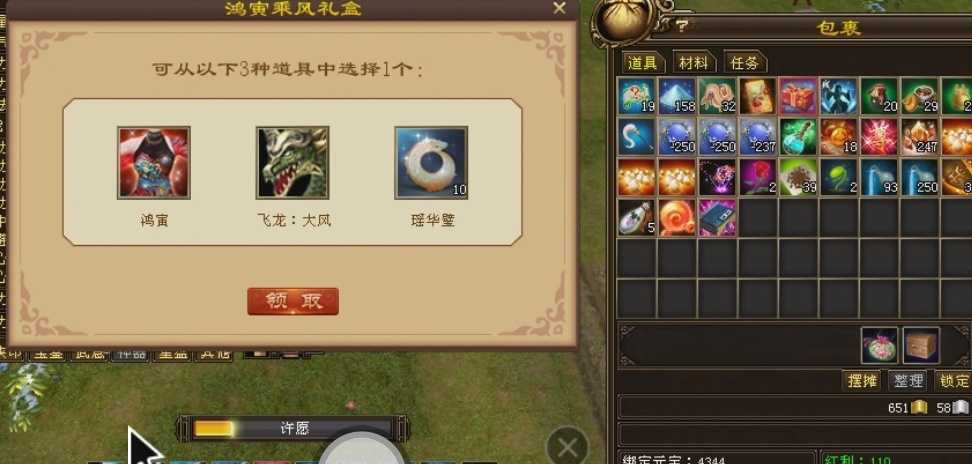Close the 鸿寅乘风礼盒 dialog
The width and height of the screenshot is (972, 464).
pos(559,8)
